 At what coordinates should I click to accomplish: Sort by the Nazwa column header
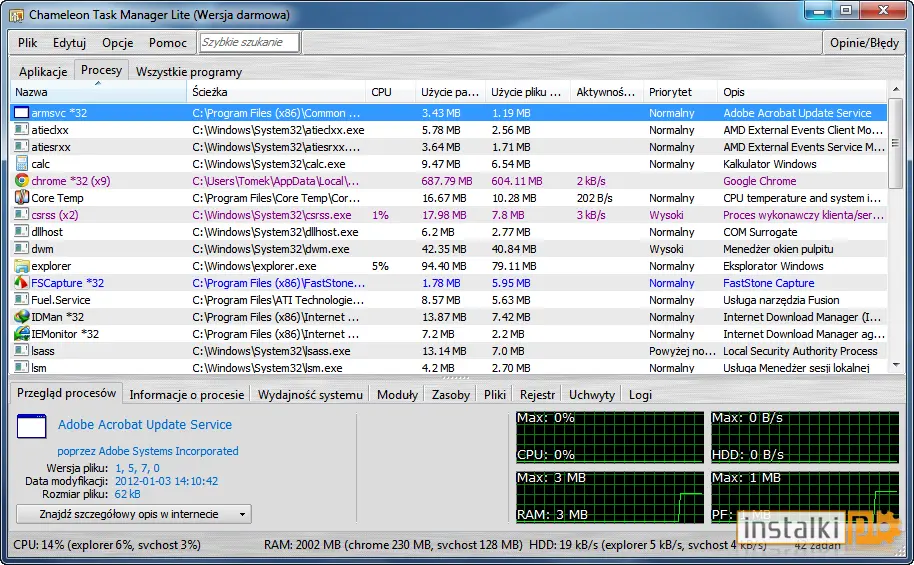98,92
